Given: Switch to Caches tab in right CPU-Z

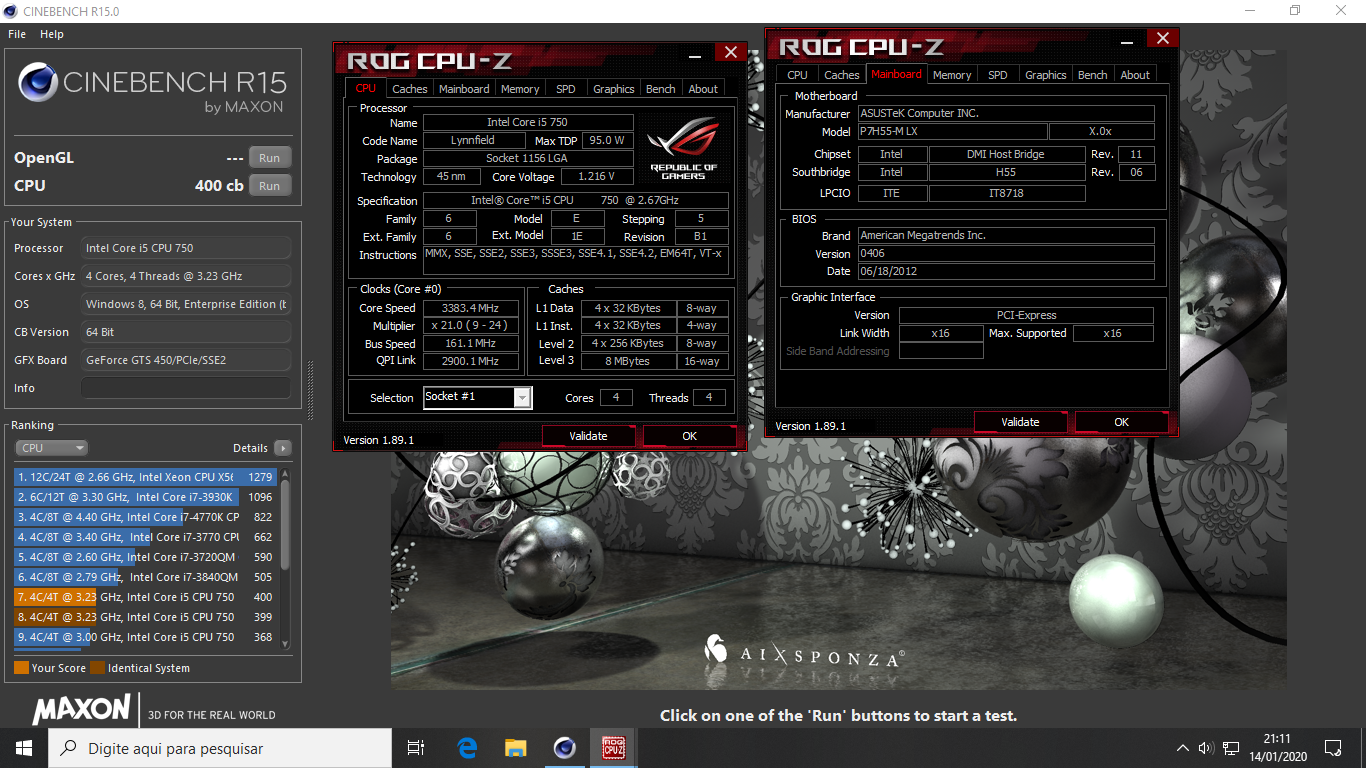Looking at the screenshot, I should click(x=841, y=75).
